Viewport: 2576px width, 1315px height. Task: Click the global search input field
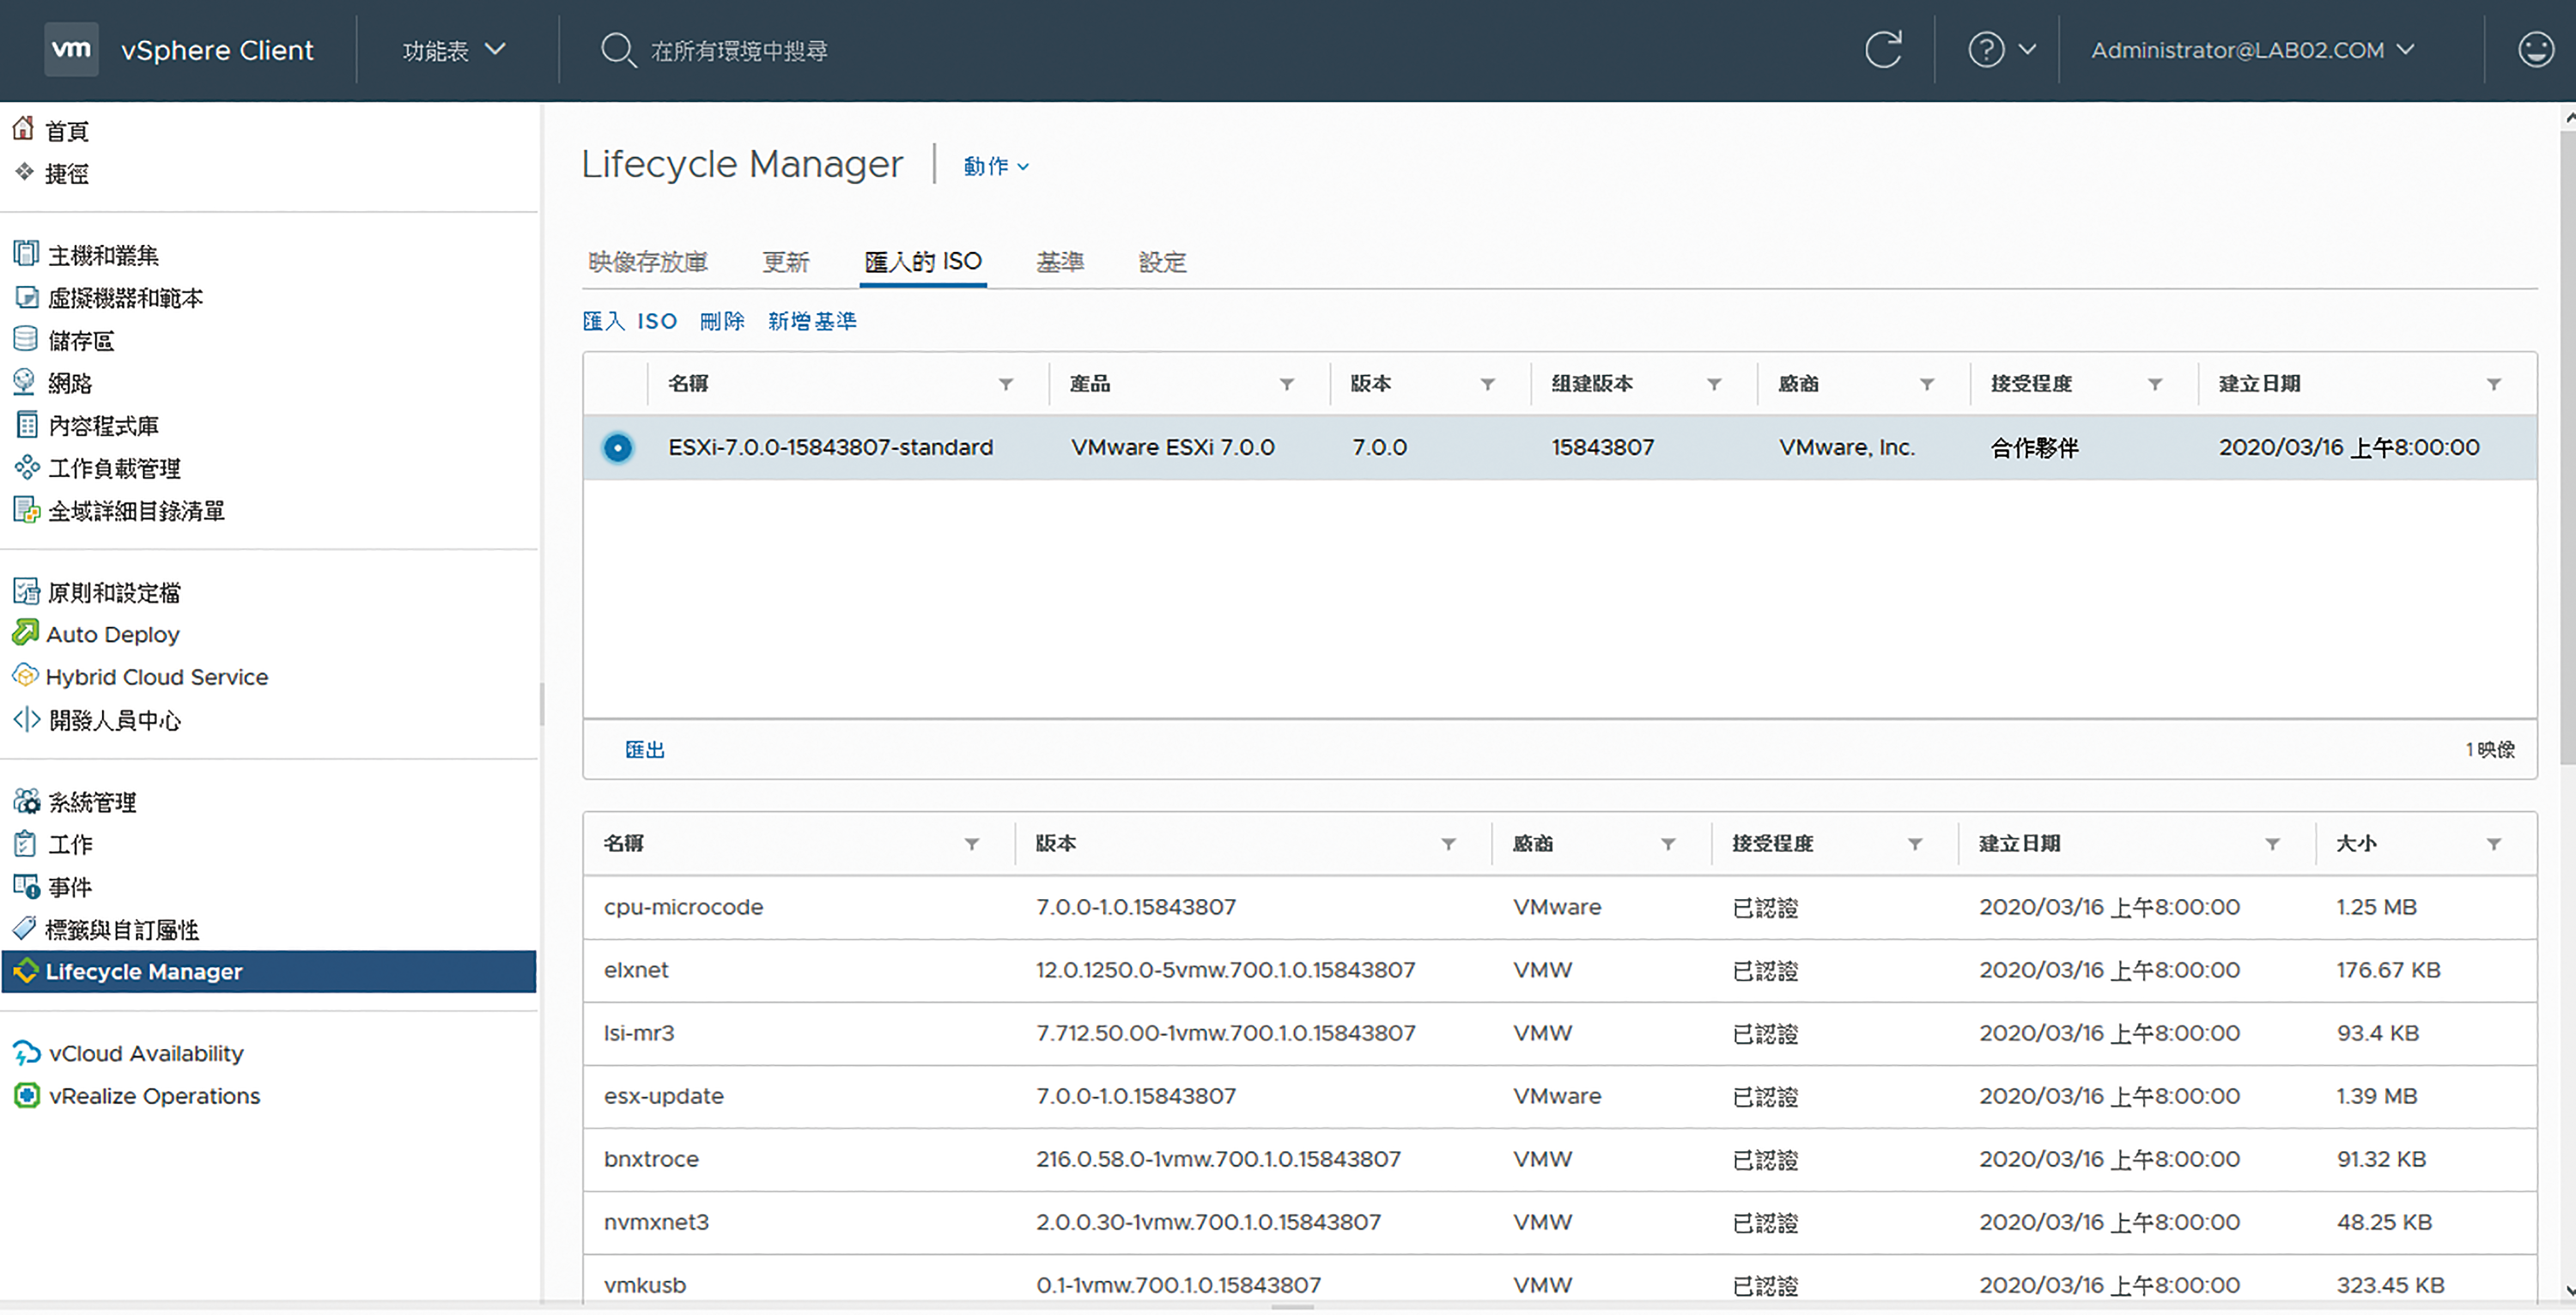[x=740, y=50]
